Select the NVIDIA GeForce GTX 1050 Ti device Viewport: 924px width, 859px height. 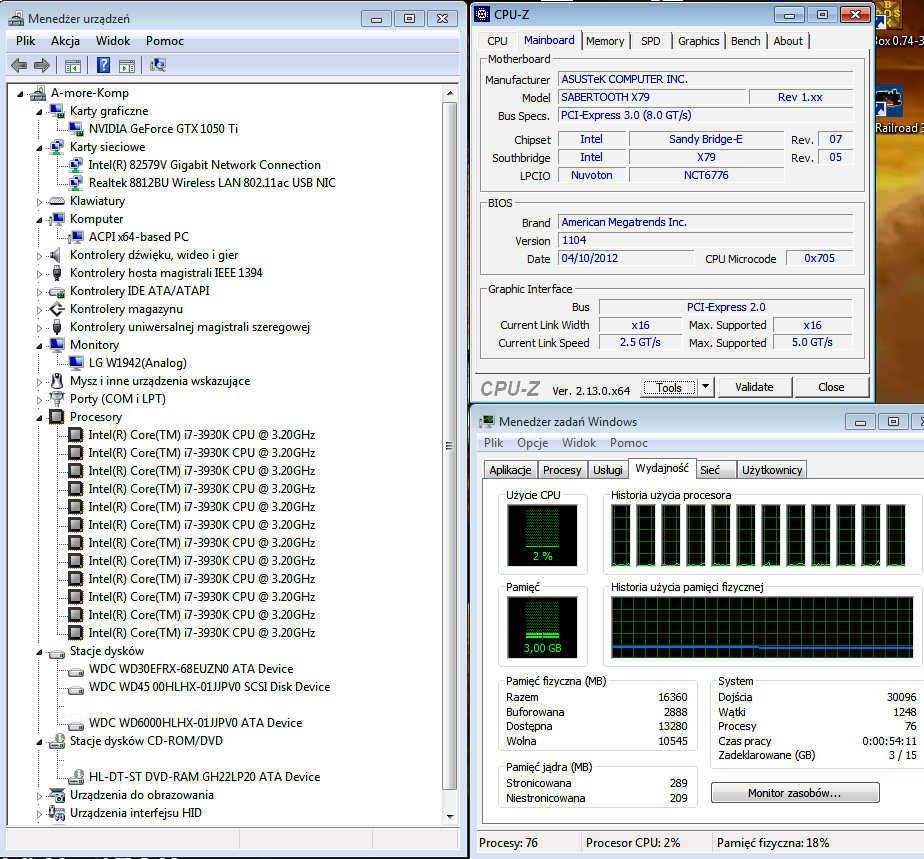163,128
